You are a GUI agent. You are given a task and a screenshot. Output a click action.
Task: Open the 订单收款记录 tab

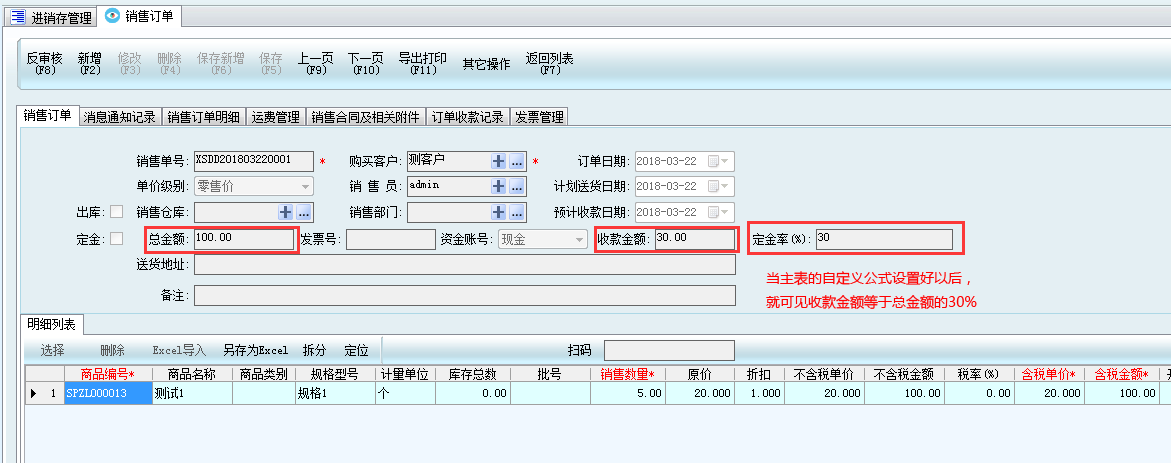pyautogui.click(x=467, y=117)
